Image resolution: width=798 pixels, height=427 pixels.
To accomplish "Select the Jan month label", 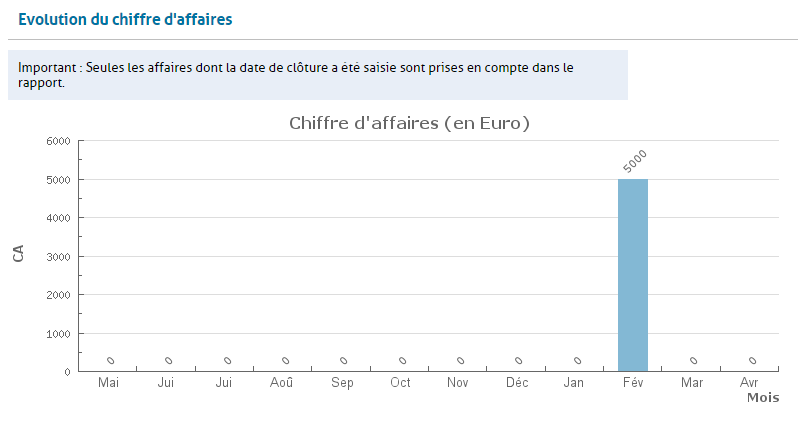I will (x=574, y=383).
